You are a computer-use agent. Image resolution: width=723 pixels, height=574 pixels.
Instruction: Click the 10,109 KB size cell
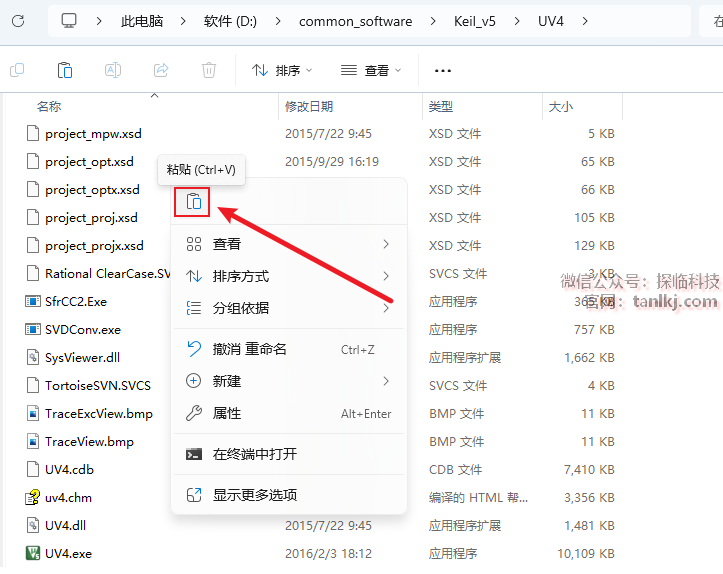[x=586, y=553]
